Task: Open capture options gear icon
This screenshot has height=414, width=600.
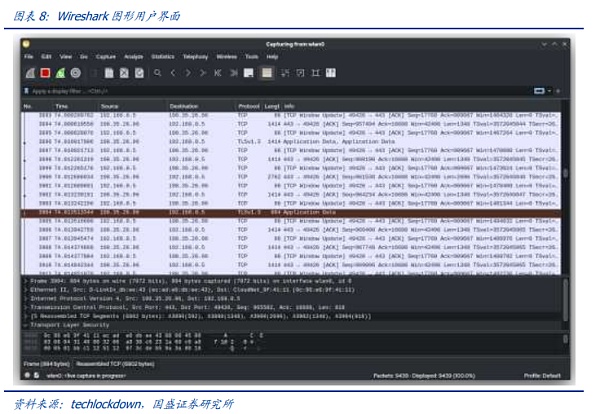Action: 75,73
